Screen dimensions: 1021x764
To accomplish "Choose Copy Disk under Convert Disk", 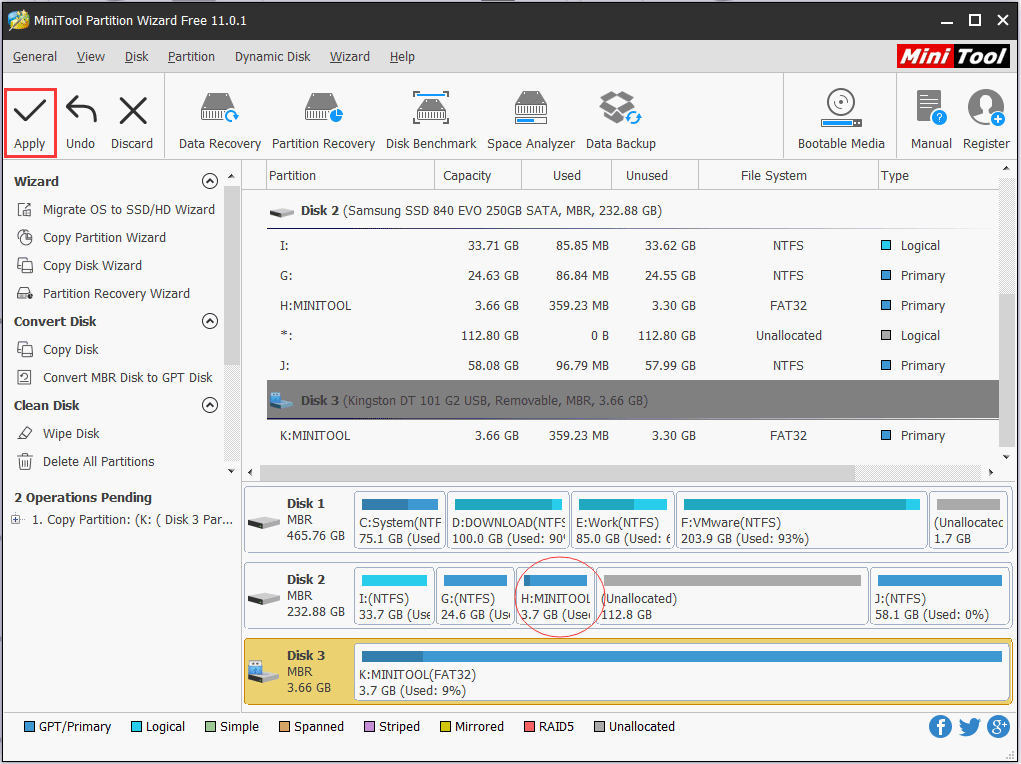I will pos(57,350).
